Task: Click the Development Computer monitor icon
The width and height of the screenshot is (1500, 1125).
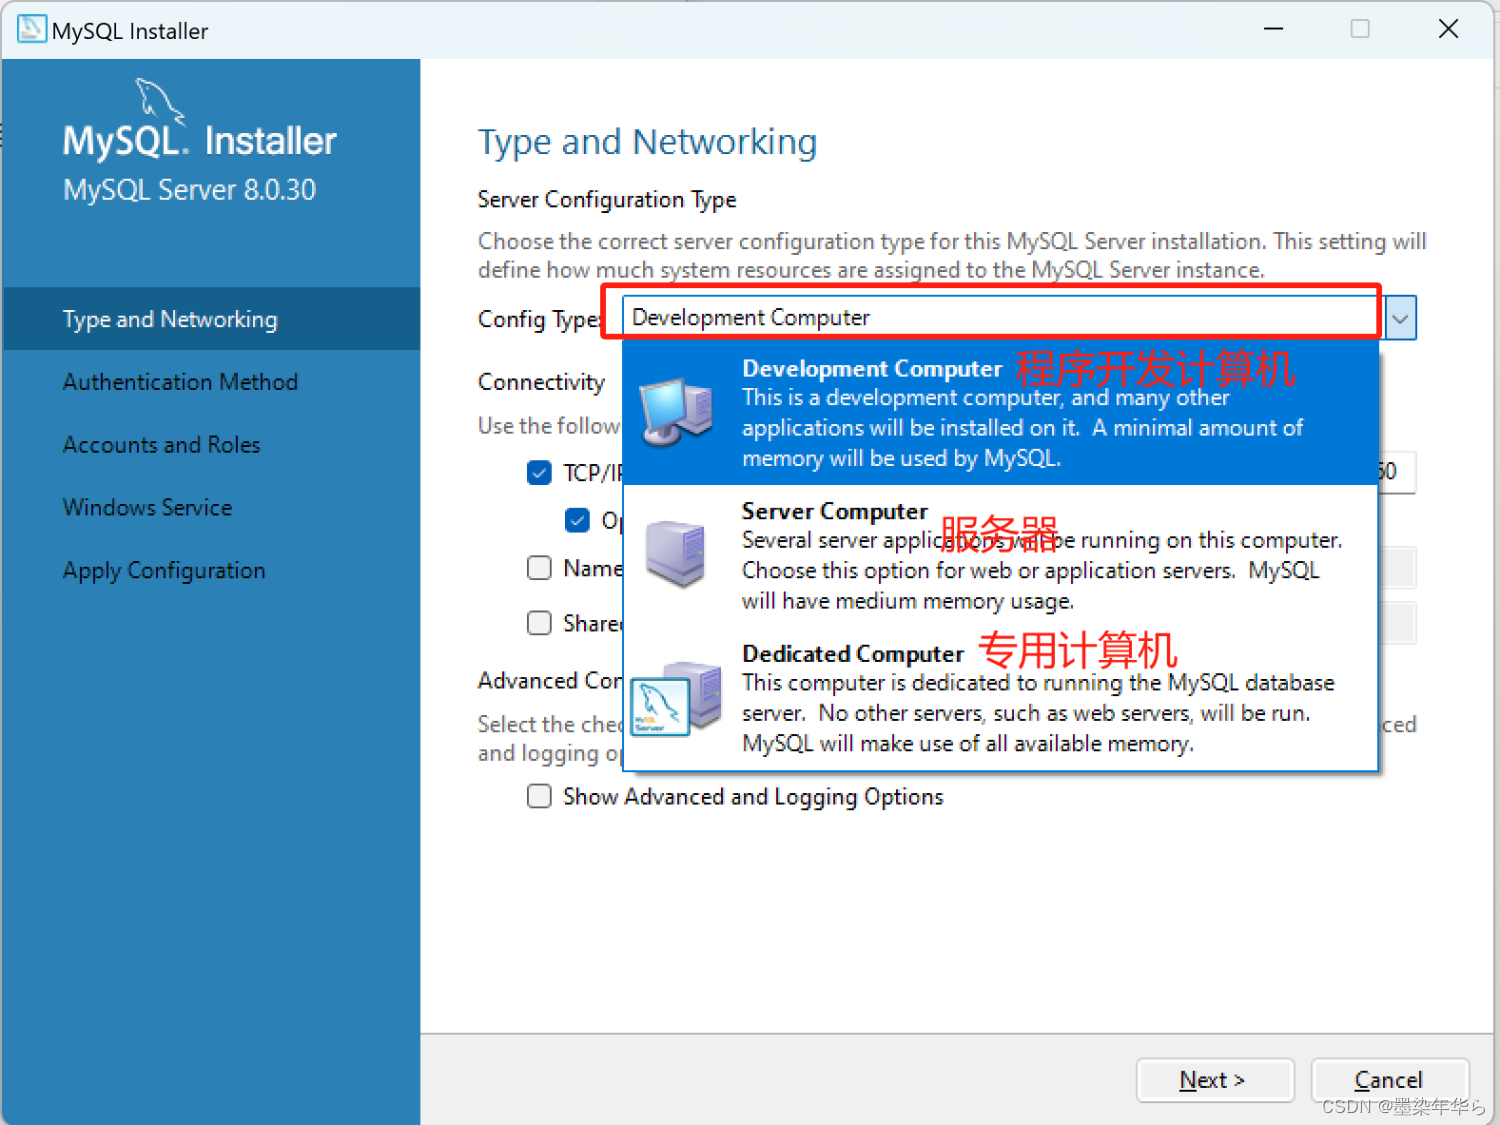Action: point(677,412)
